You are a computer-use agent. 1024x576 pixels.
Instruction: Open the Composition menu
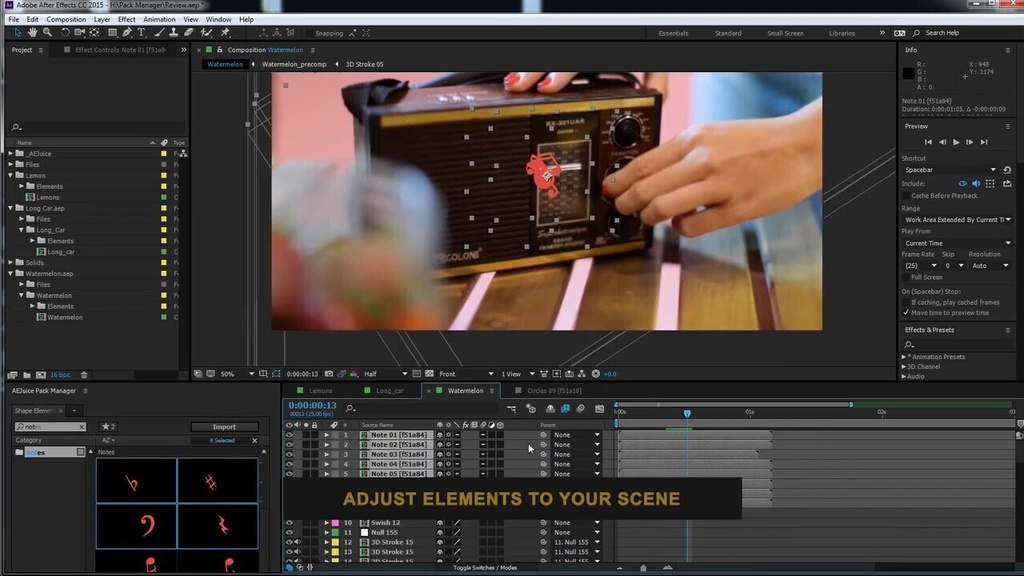click(66, 20)
